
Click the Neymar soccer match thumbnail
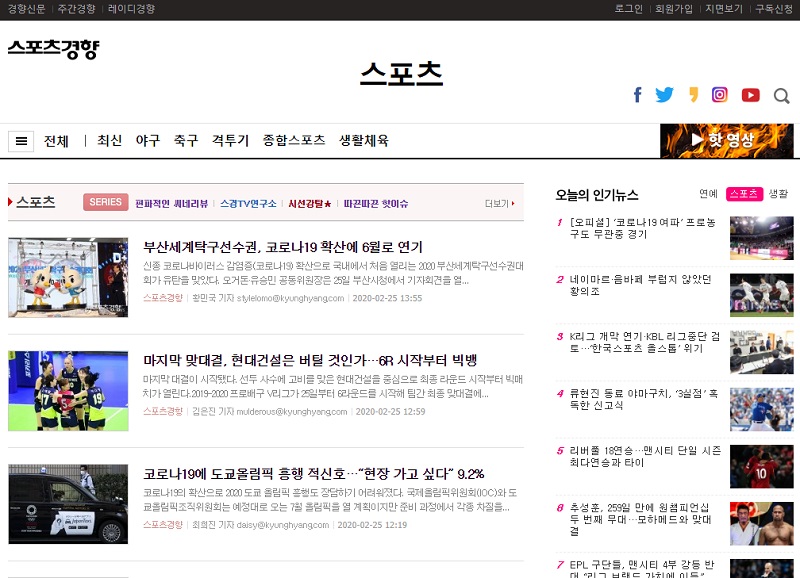[762, 295]
